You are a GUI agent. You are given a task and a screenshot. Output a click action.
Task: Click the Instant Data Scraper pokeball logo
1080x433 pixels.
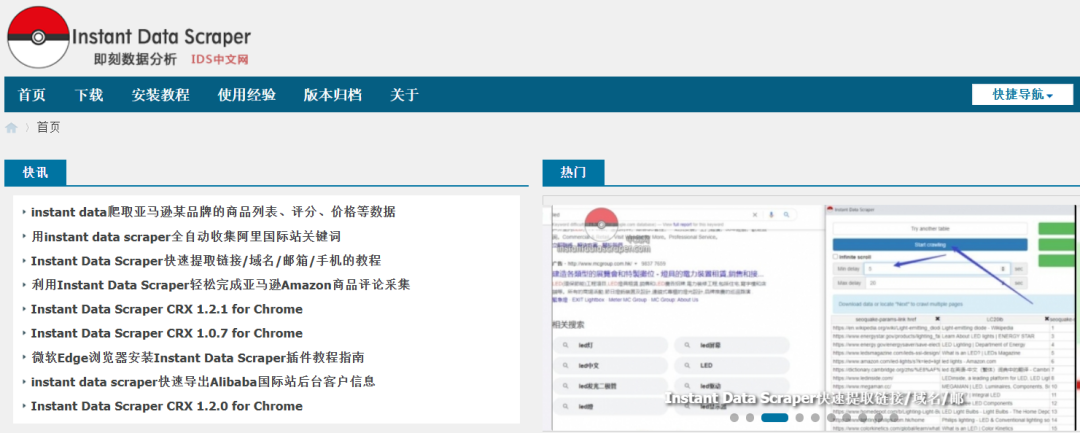39,37
